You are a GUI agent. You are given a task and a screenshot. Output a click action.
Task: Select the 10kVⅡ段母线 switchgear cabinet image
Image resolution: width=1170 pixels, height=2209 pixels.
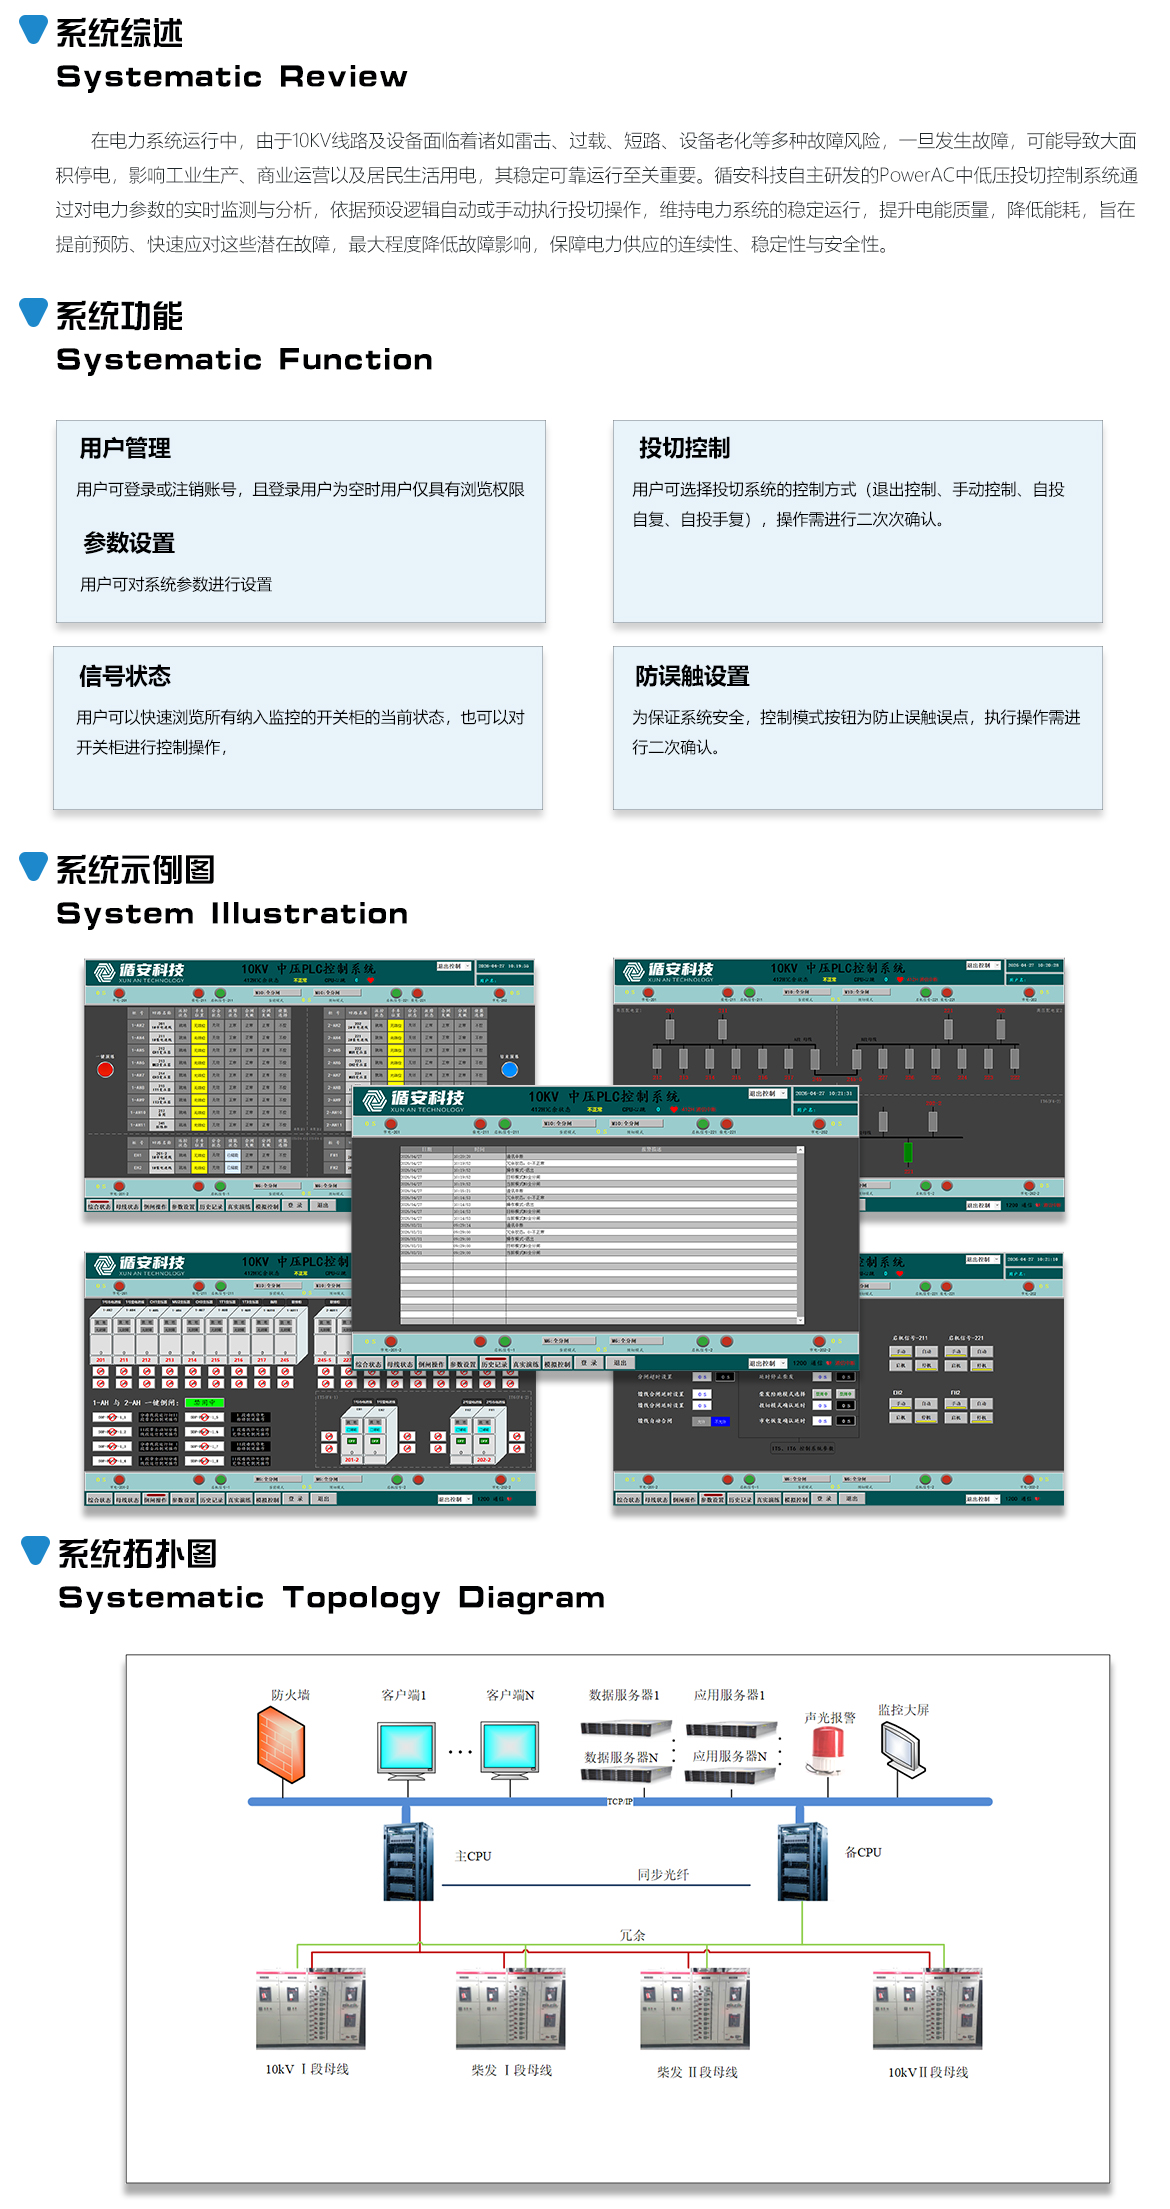click(x=927, y=2010)
